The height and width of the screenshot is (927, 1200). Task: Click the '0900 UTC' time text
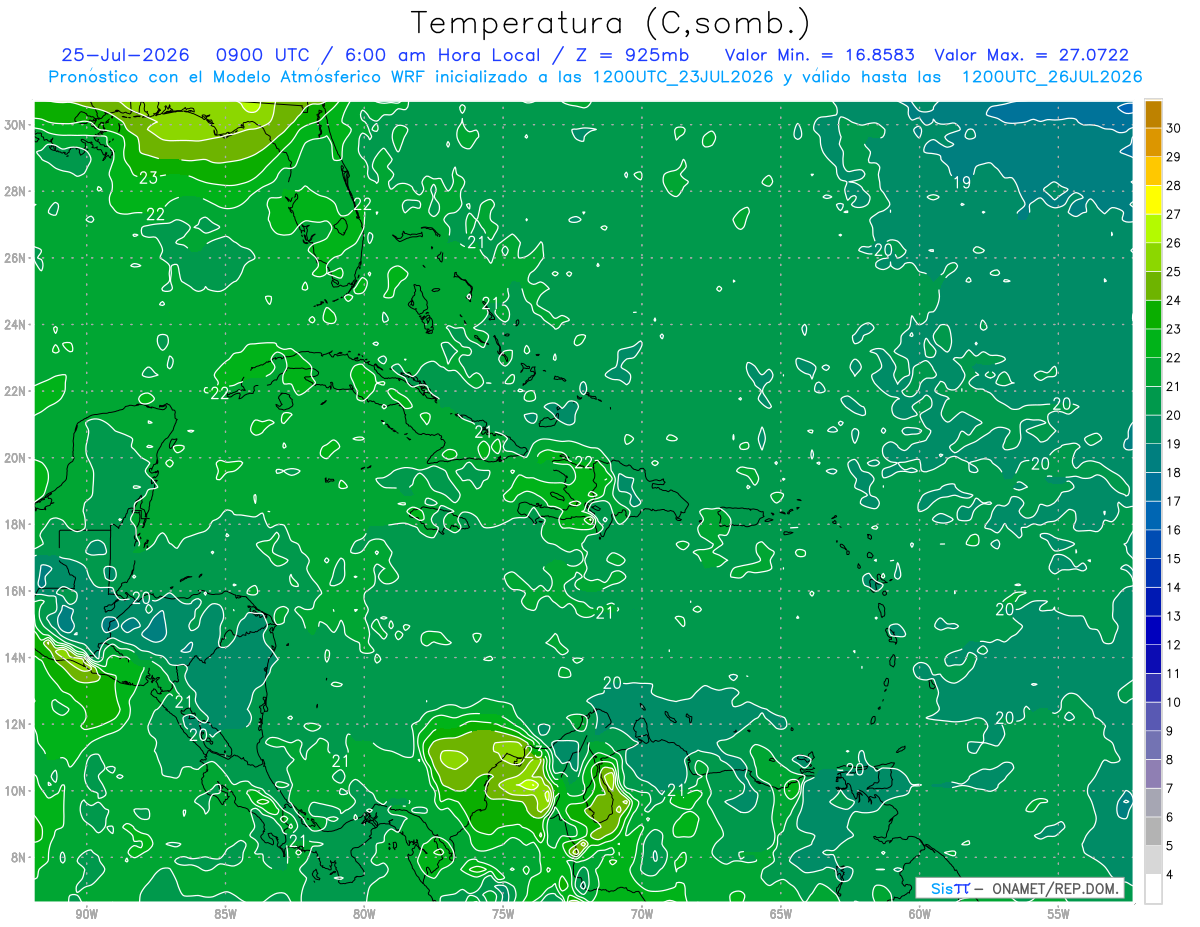coord(262,55)
